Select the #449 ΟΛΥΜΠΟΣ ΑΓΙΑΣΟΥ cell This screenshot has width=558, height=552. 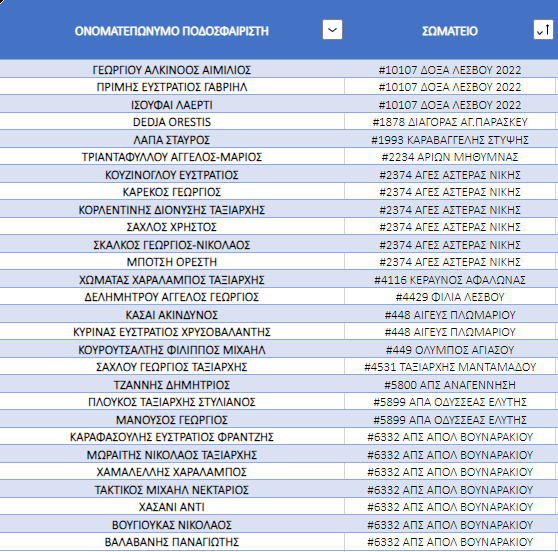[450, 349]
